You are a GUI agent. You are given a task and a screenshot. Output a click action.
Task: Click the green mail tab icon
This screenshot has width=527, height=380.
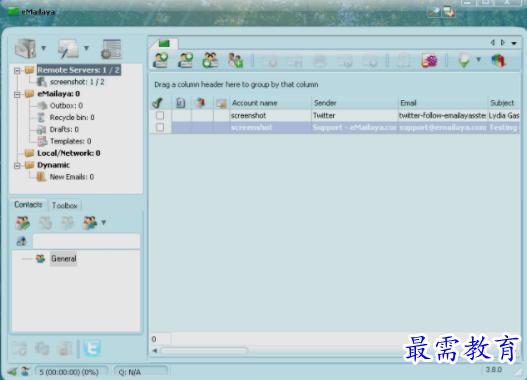tap(164, 43)
